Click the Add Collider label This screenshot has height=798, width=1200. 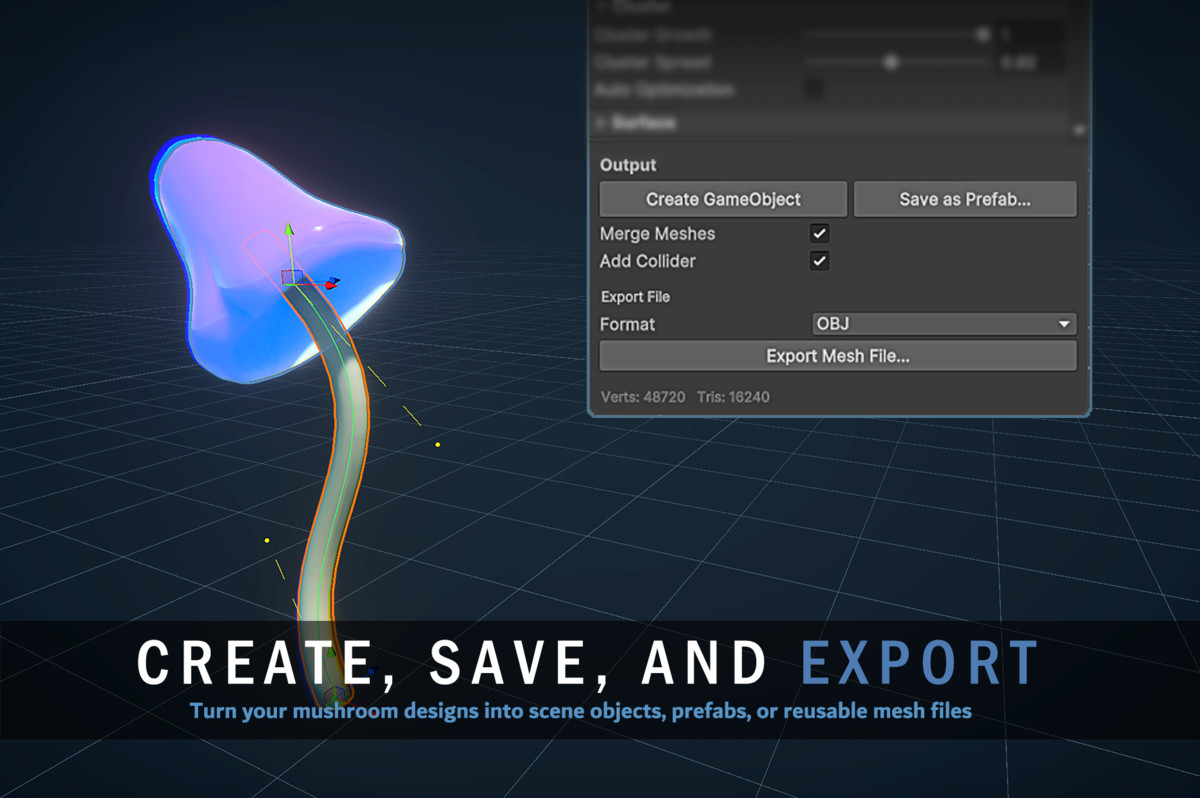tap(647, 261)
